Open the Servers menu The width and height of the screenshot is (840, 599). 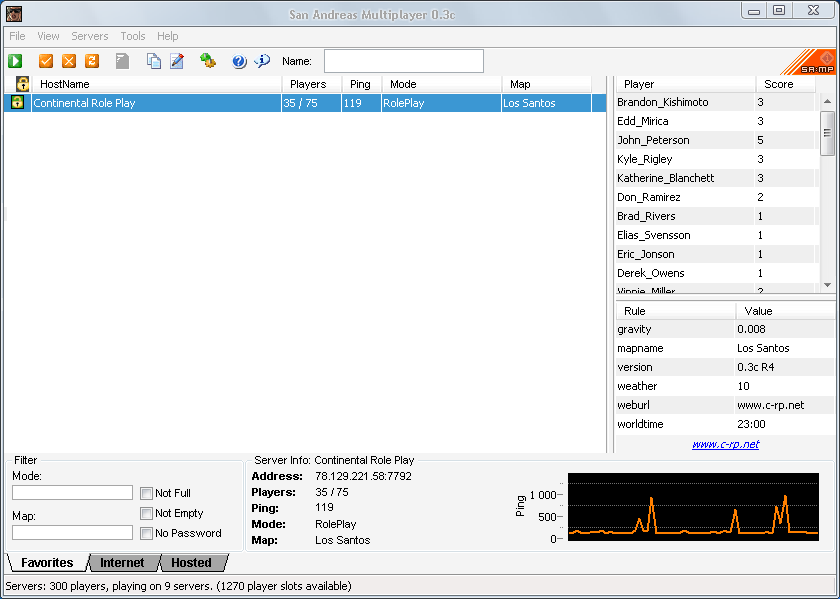point(89,36)
